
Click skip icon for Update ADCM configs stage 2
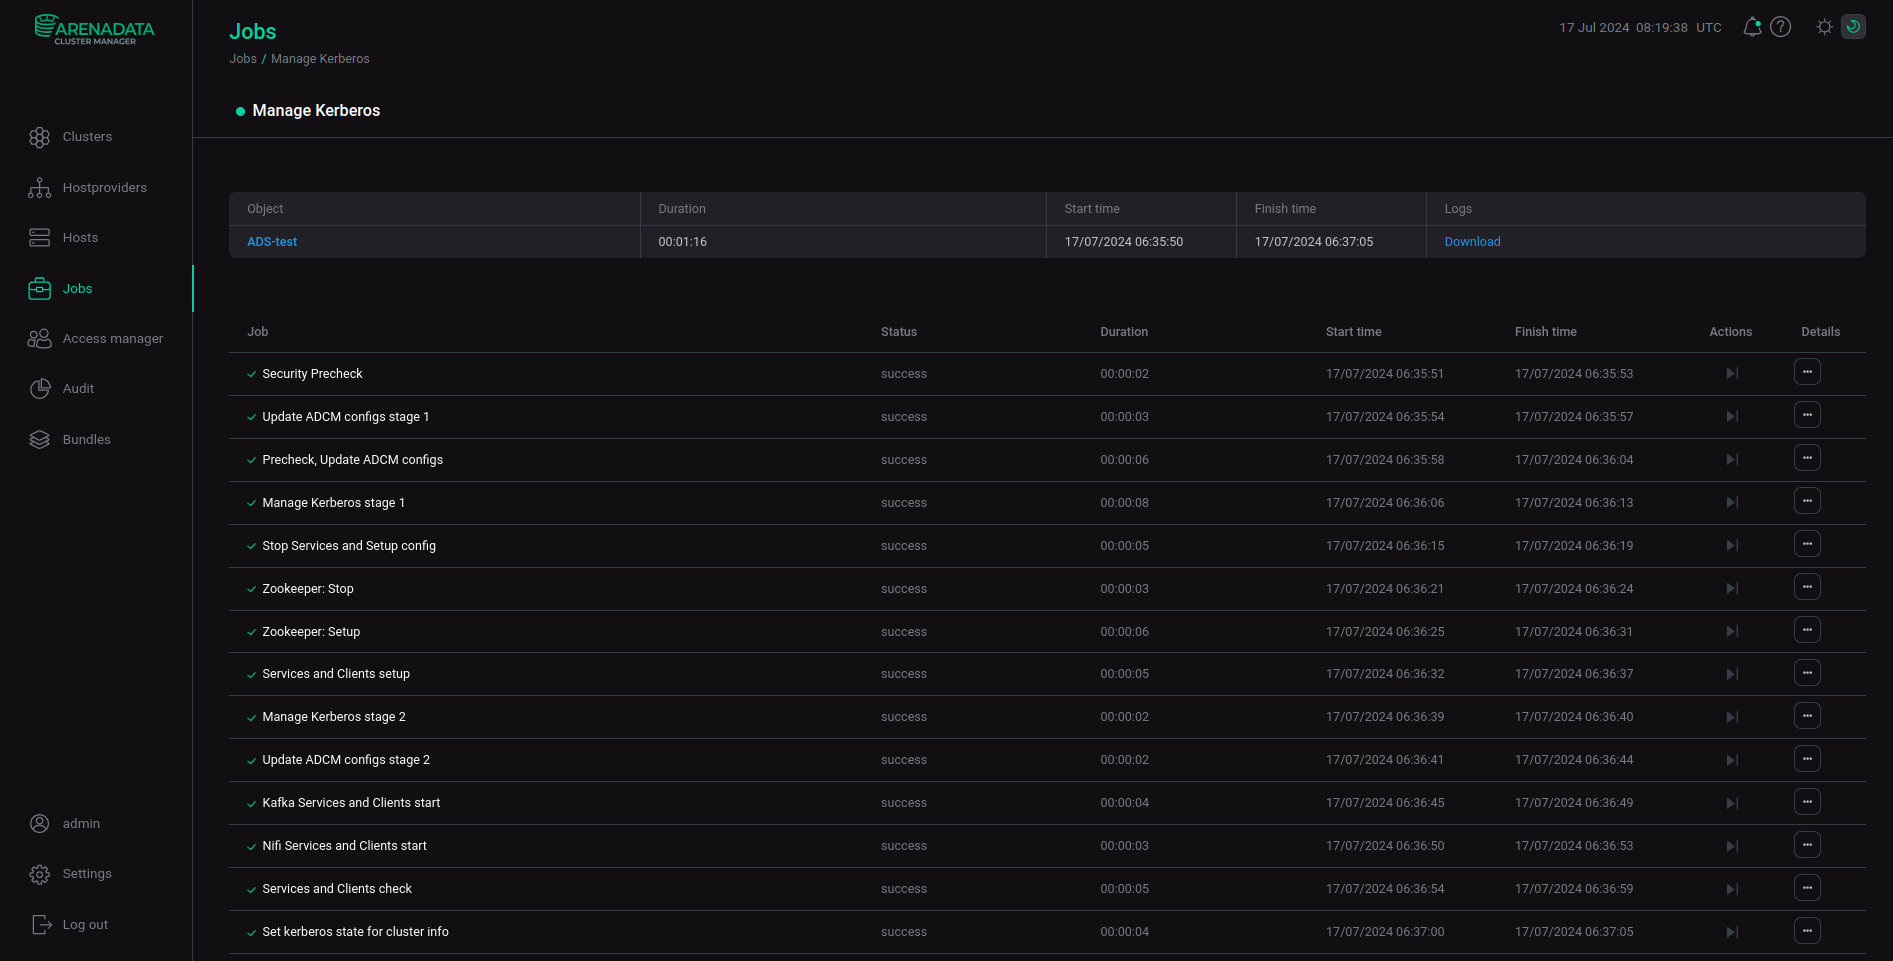(x=1732, y=761)
